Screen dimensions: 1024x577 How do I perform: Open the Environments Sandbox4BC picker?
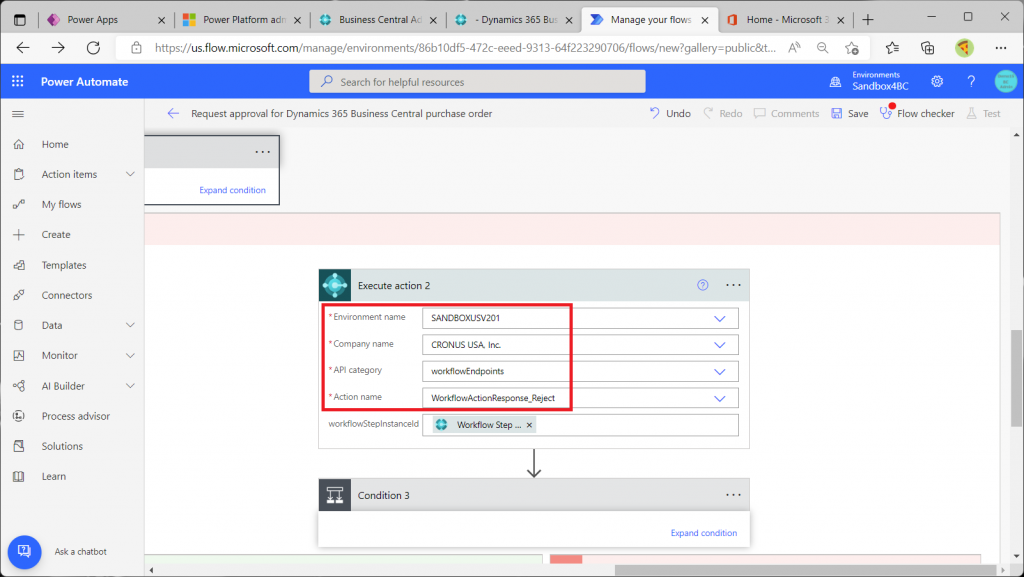click(869, 82)
